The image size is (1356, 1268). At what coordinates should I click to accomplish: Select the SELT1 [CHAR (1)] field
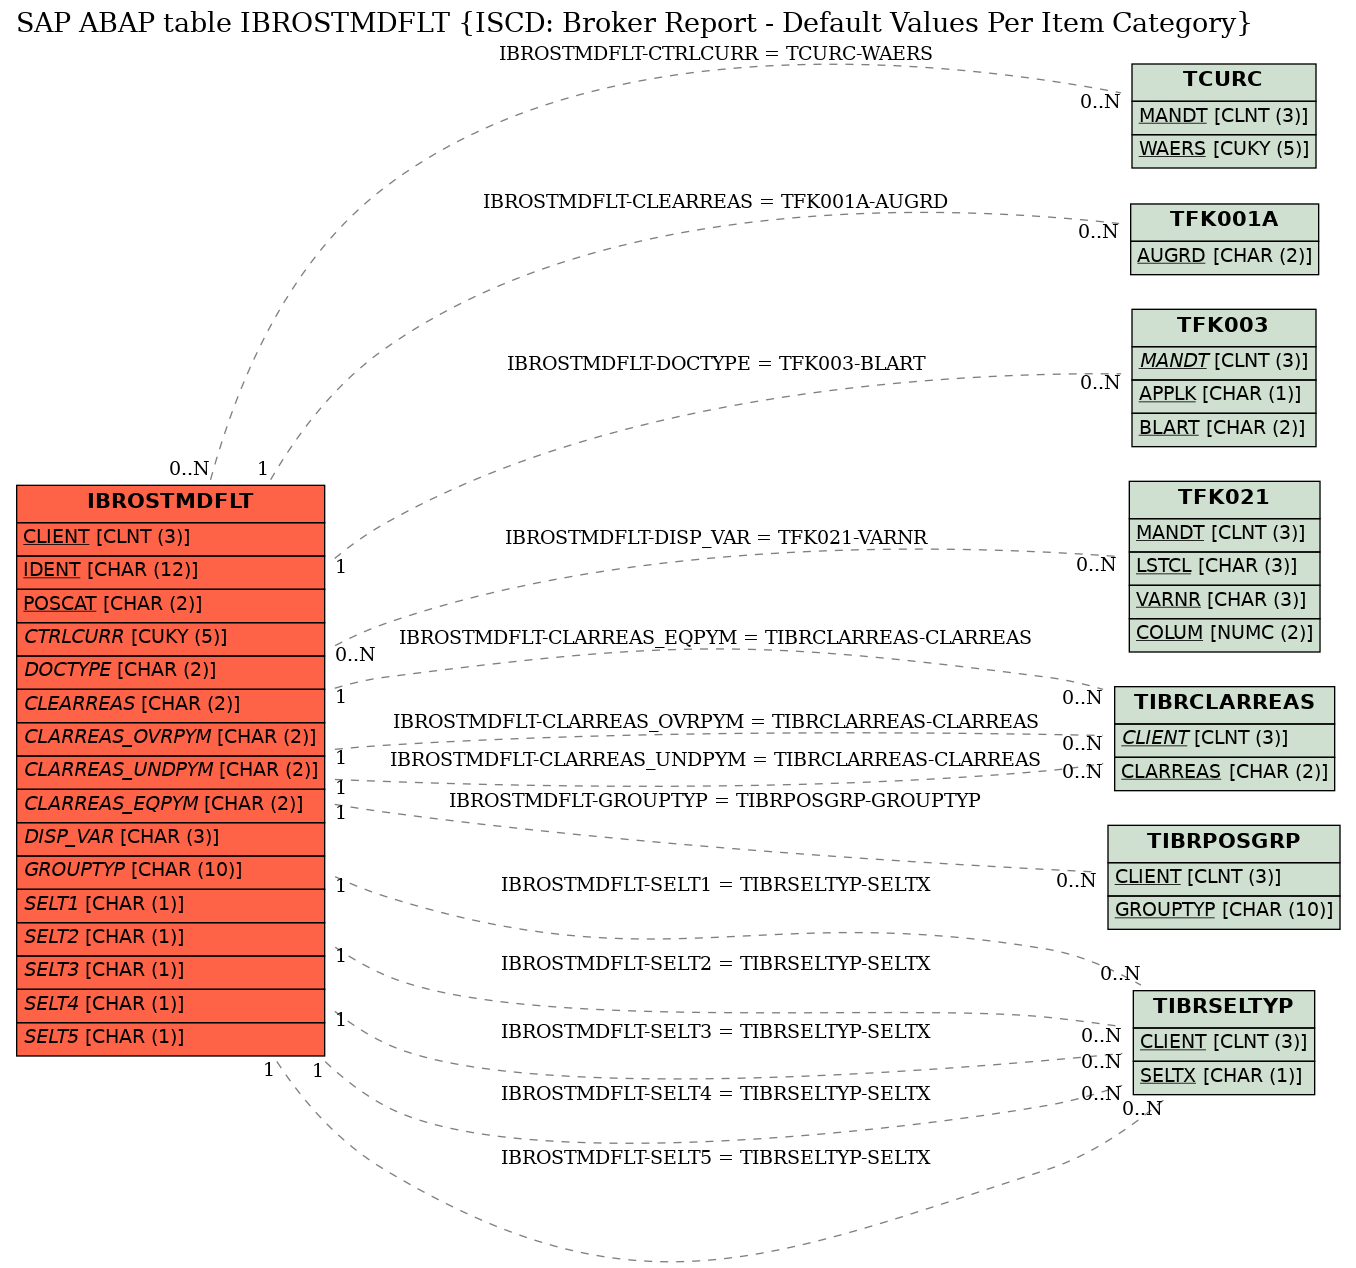(171, 905)
